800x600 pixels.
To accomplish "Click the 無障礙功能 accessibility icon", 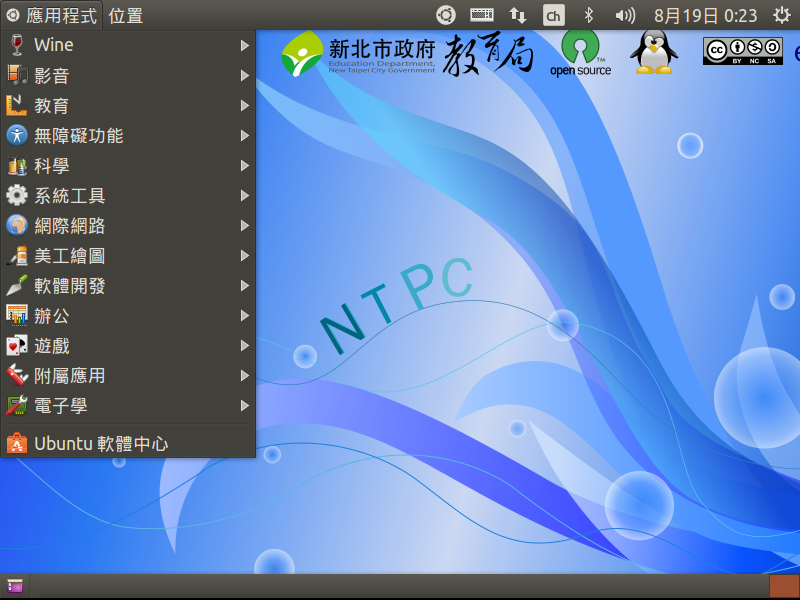I will (x=17, y=135).
